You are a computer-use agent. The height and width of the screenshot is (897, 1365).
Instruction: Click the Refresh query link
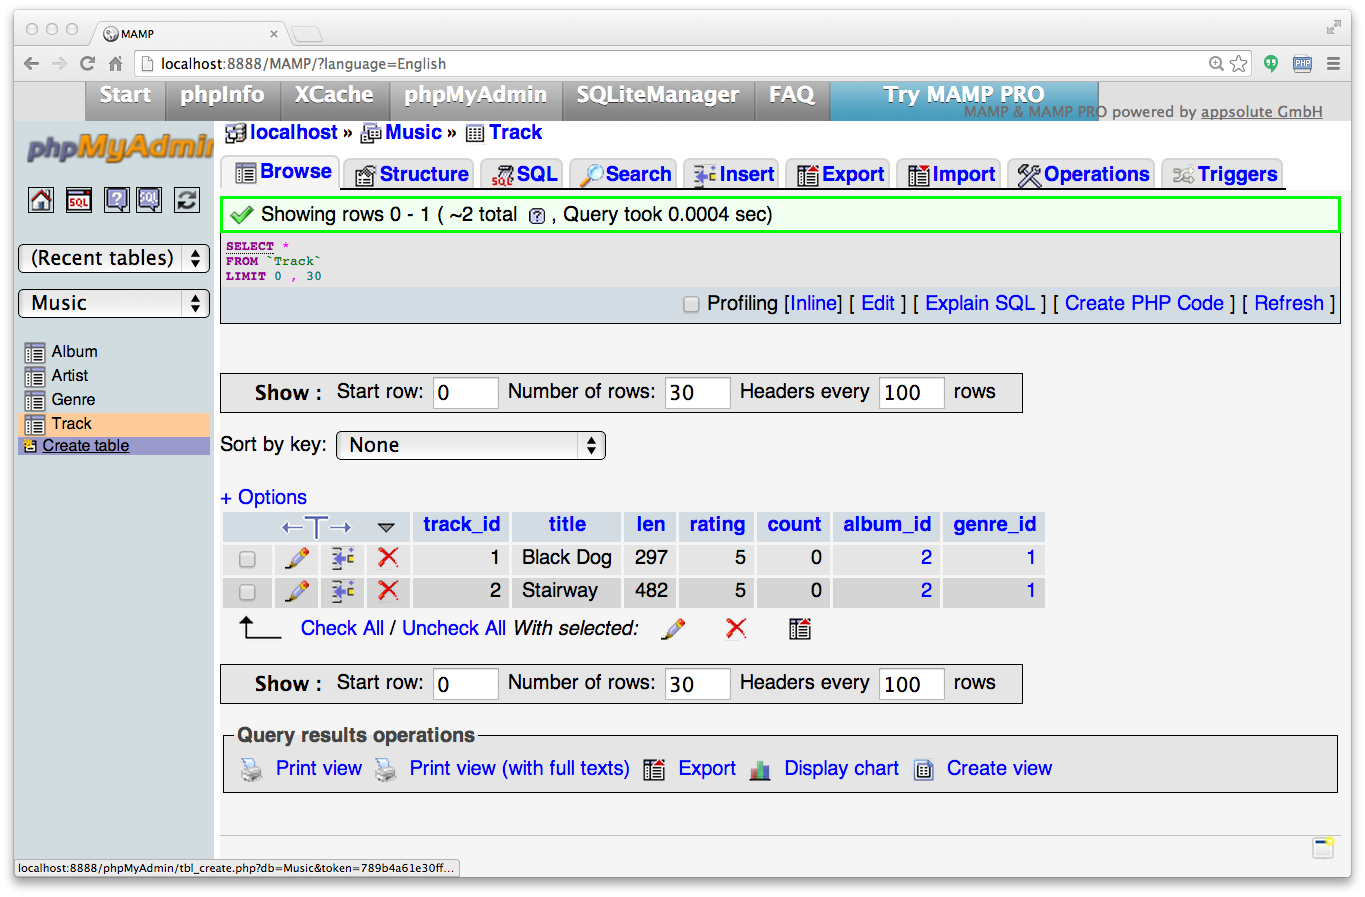[1289, 303]
